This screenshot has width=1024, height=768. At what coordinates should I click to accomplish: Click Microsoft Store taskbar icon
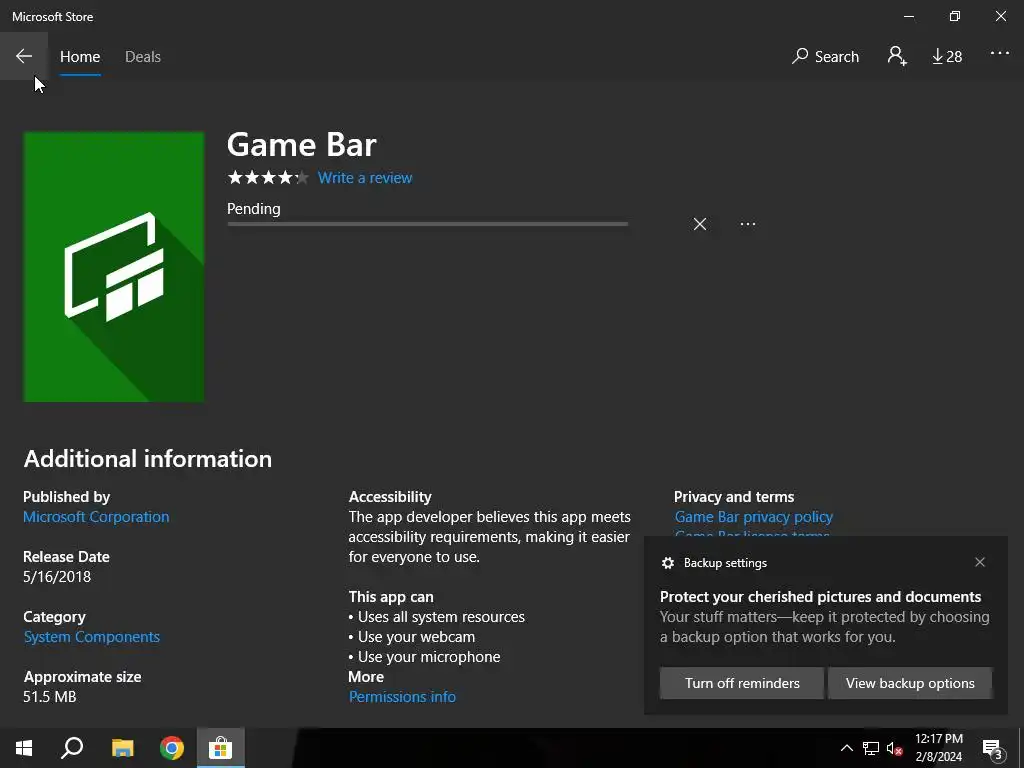[221, 748]
